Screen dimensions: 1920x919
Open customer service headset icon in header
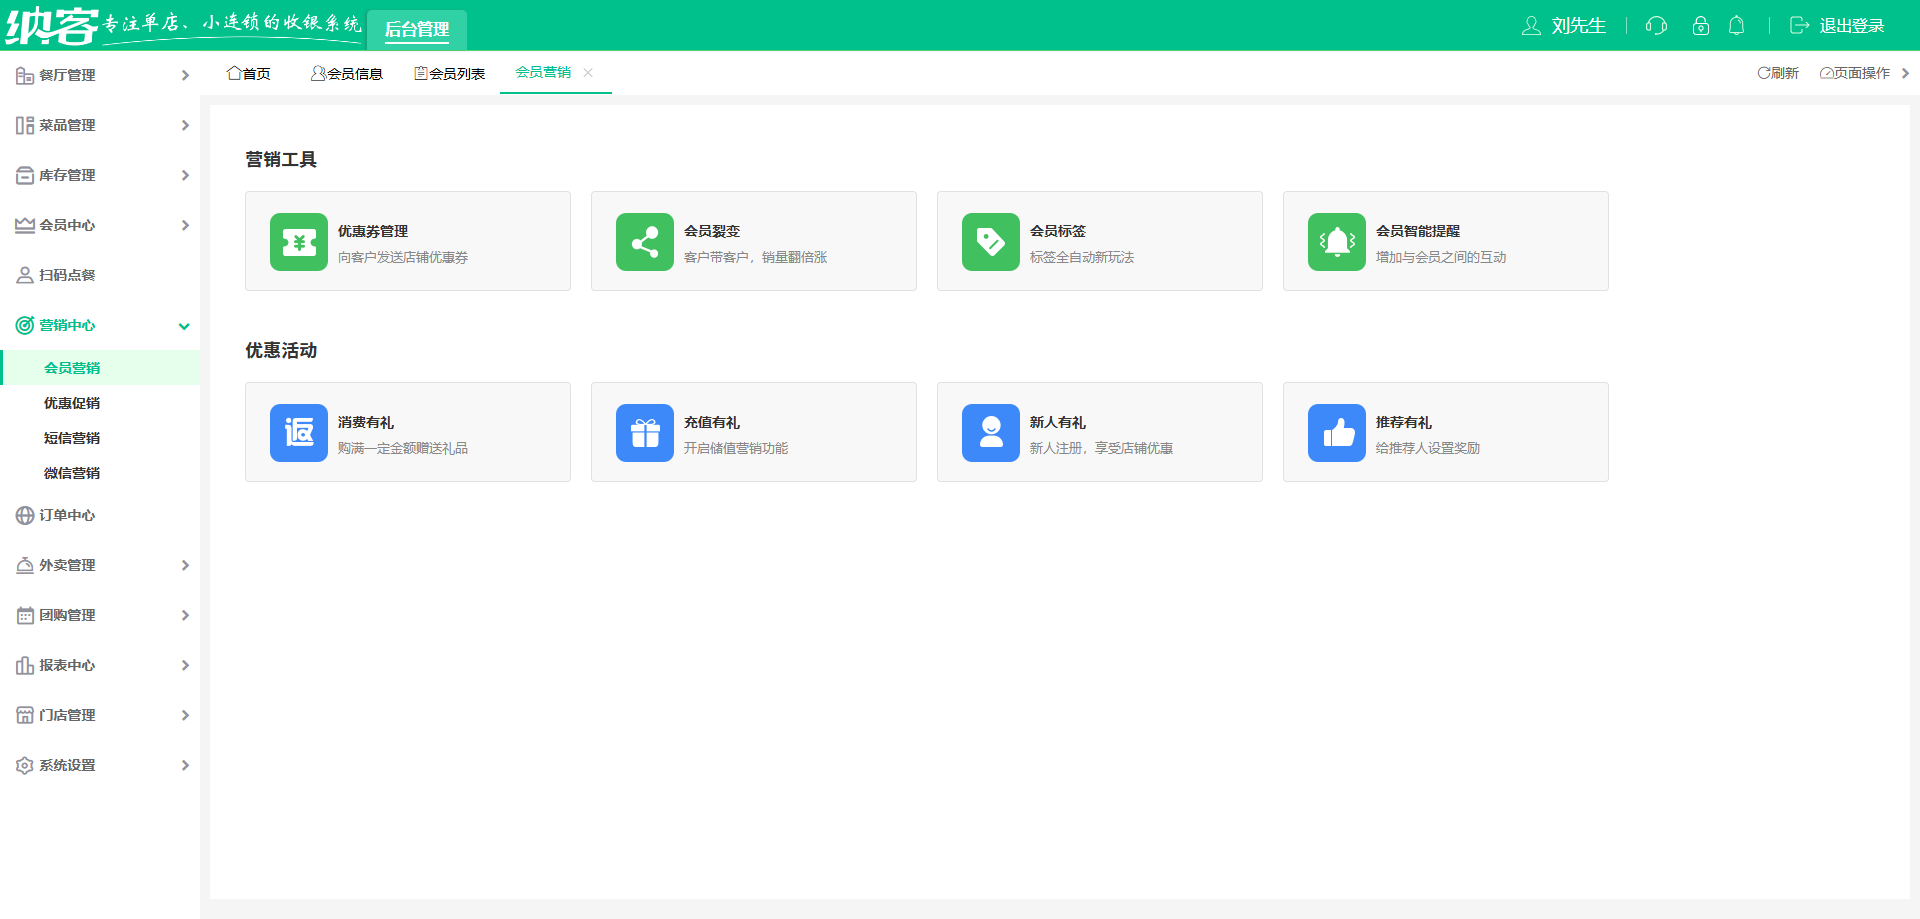pos(1656,26)
